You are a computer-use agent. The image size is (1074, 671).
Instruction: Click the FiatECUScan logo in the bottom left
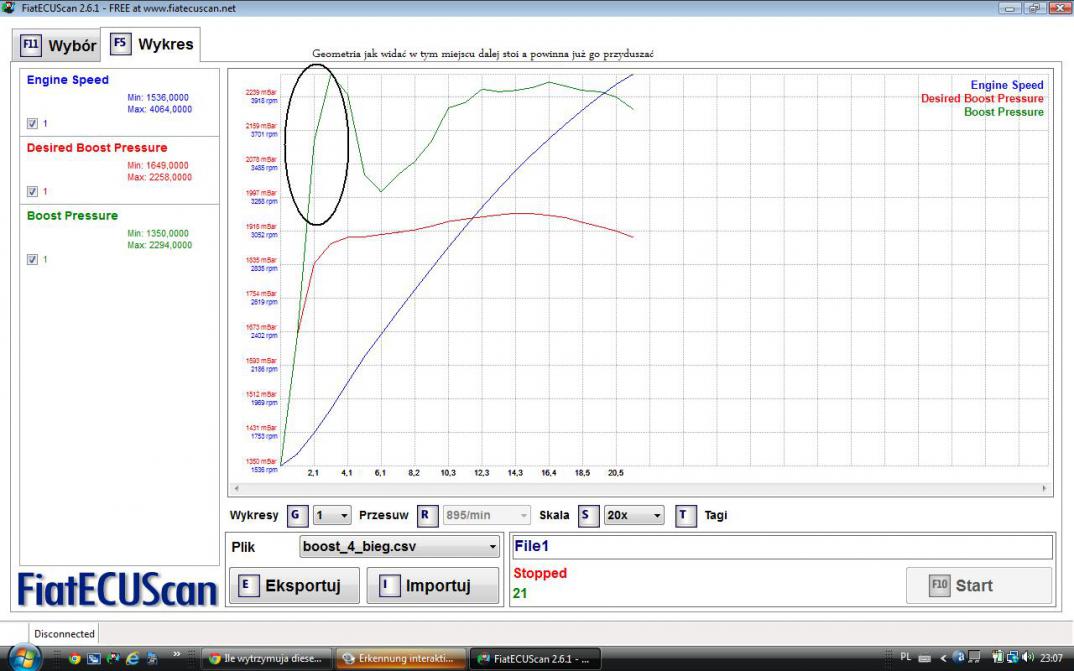tap(117, 588)
